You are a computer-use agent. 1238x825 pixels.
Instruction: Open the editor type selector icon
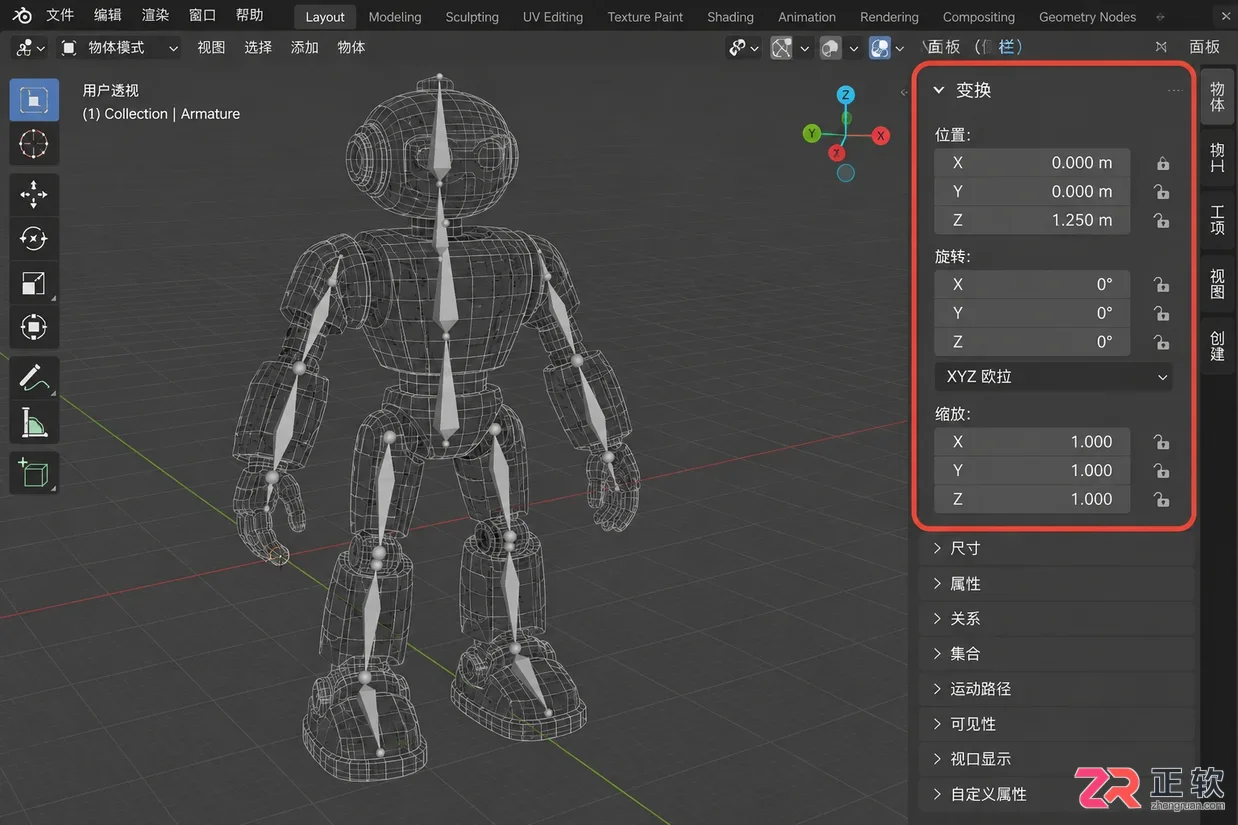click(x=28, y=47)
